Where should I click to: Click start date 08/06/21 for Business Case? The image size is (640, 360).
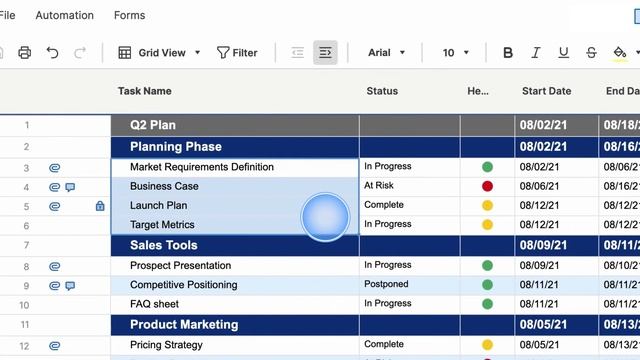557,187
